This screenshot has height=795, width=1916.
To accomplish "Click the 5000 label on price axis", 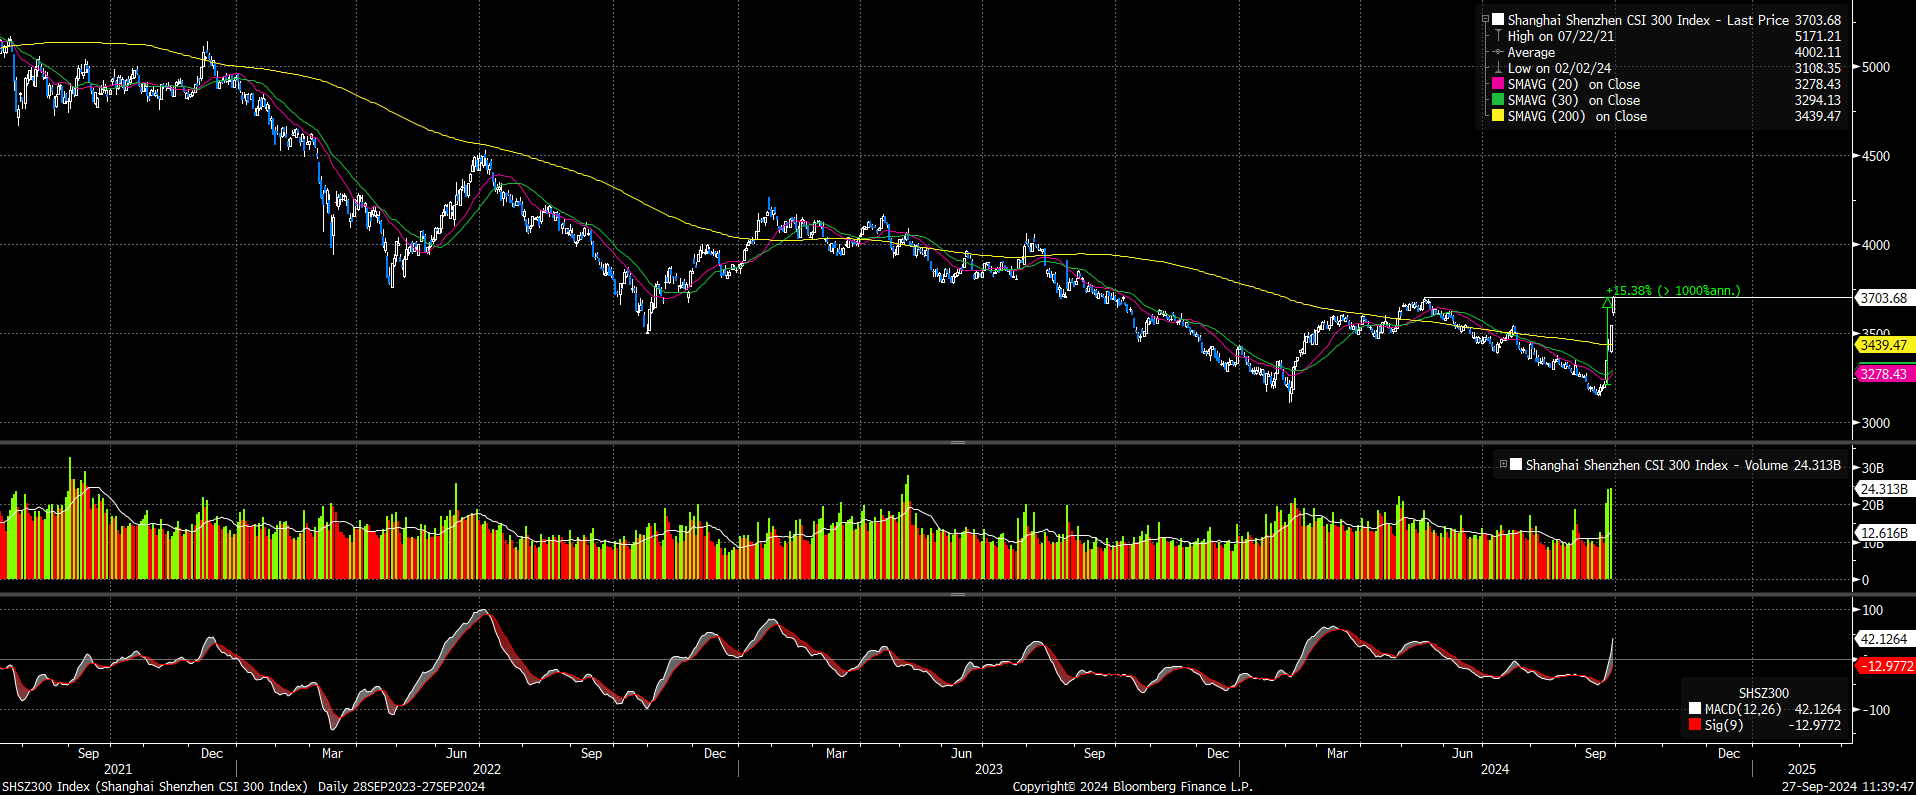I will [x=1876, y=67].
